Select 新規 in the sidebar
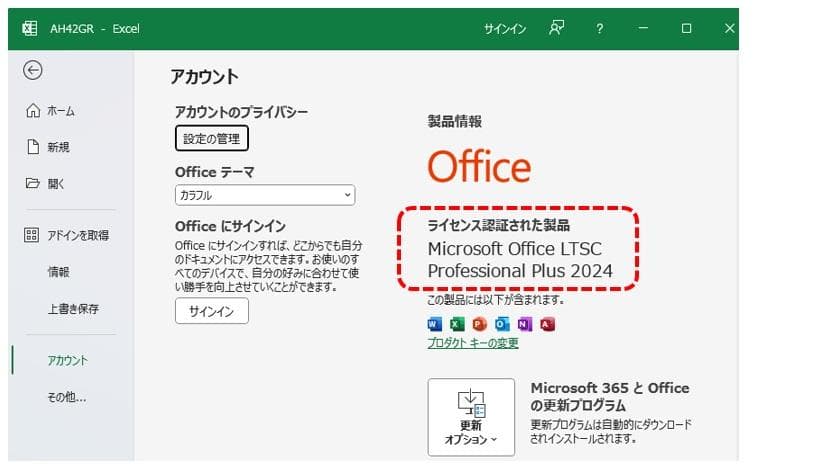This screenshot has height=473, width=819. pos(58,147)
